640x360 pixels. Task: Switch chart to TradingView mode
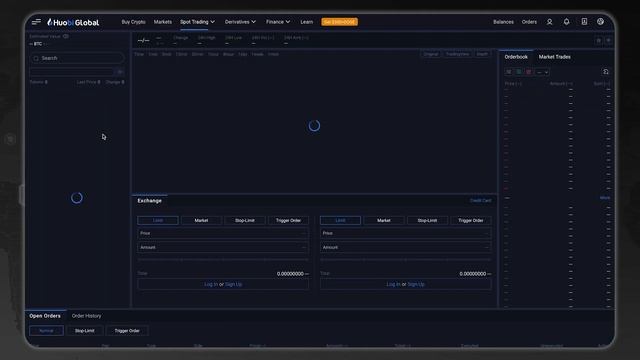457,54
